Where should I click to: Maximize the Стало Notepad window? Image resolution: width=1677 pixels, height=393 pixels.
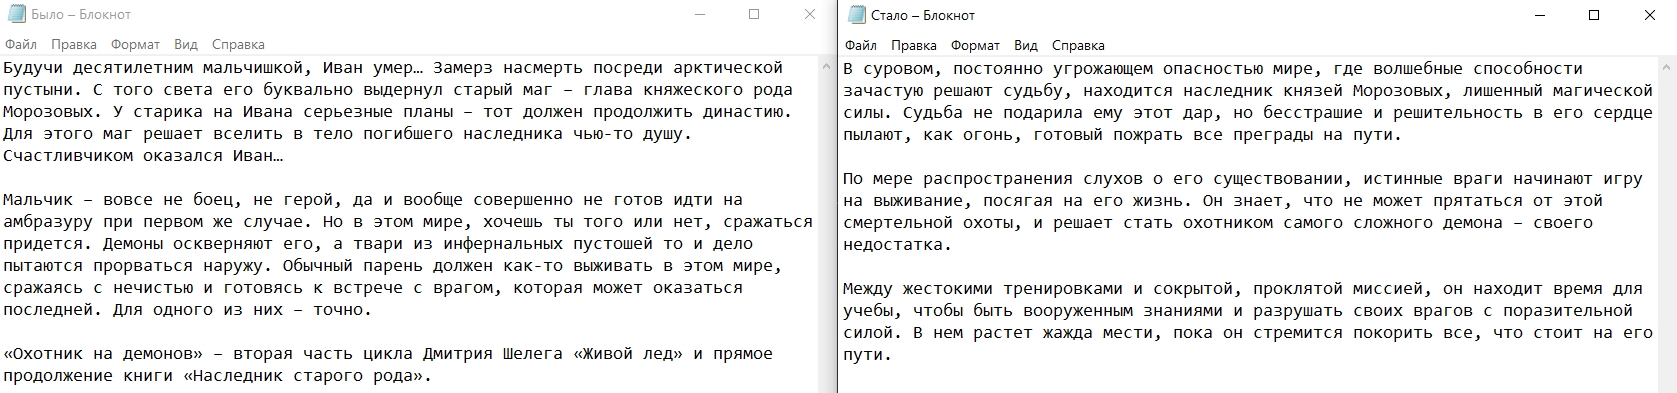(x=1594, y=15)
